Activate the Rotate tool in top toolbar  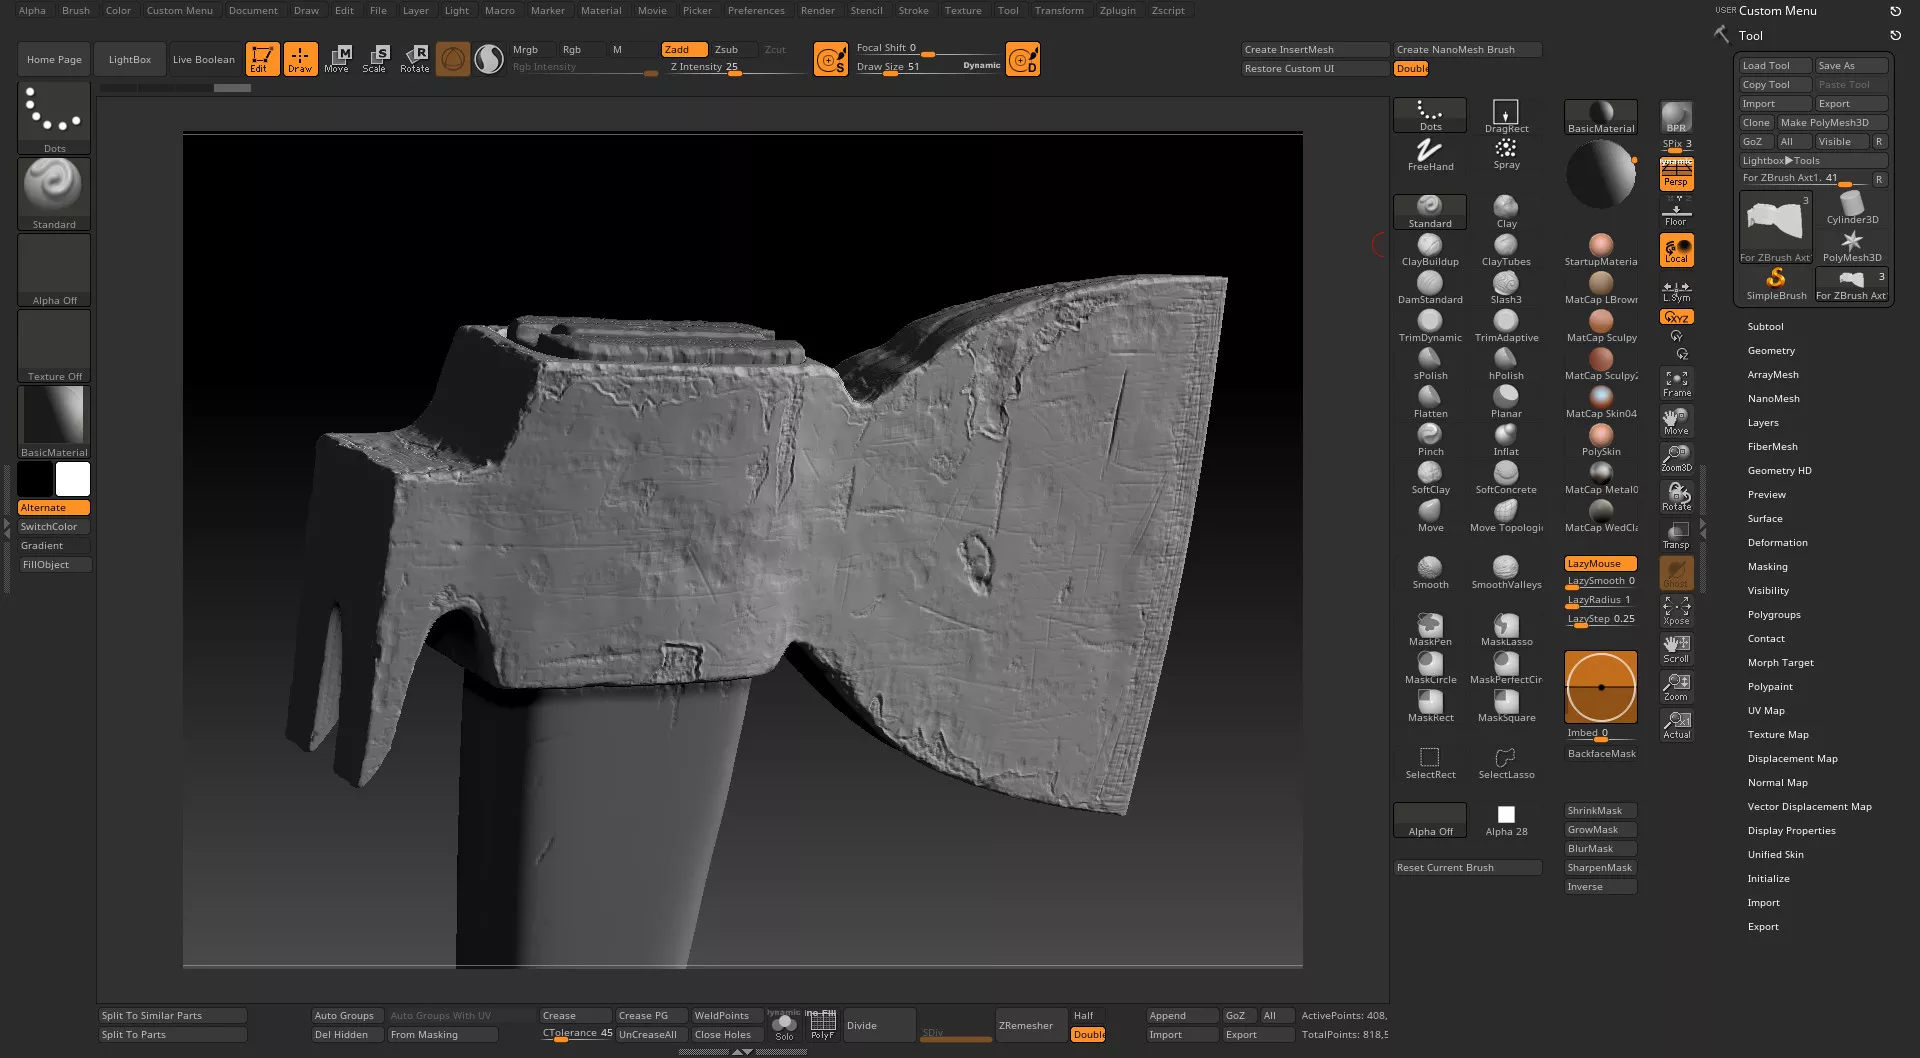(x=414, y=58)
